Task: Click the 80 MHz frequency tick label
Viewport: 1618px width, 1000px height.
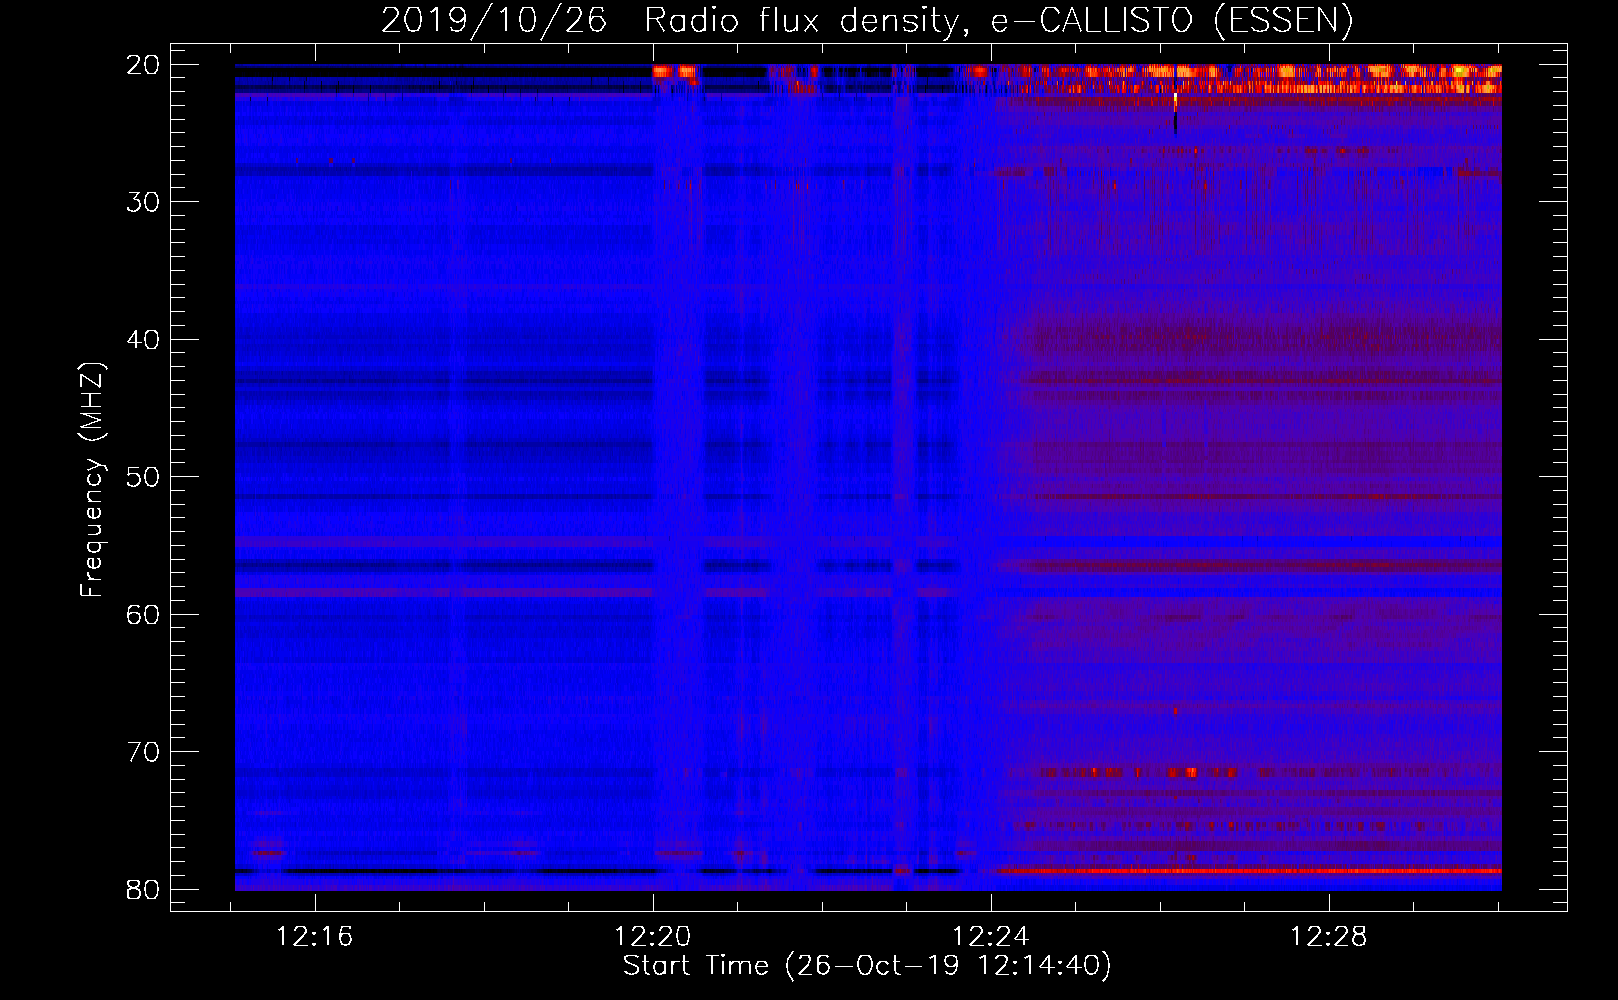Action: point(143,890)
